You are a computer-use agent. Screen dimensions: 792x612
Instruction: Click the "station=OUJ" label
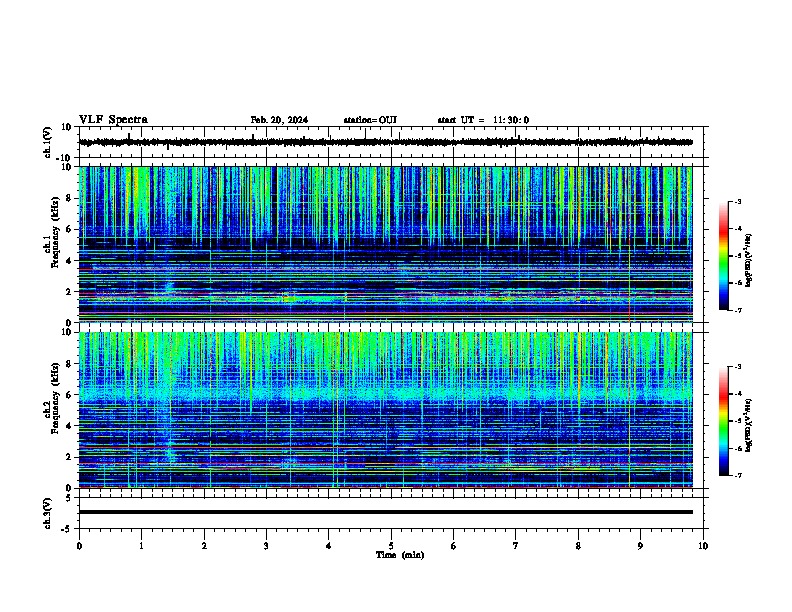370,120
